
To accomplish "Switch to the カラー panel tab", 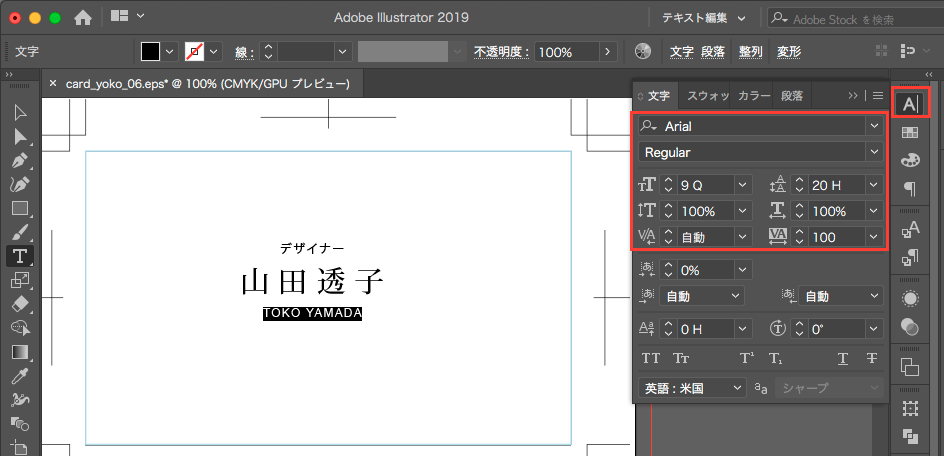I will [x=754, y=96].
